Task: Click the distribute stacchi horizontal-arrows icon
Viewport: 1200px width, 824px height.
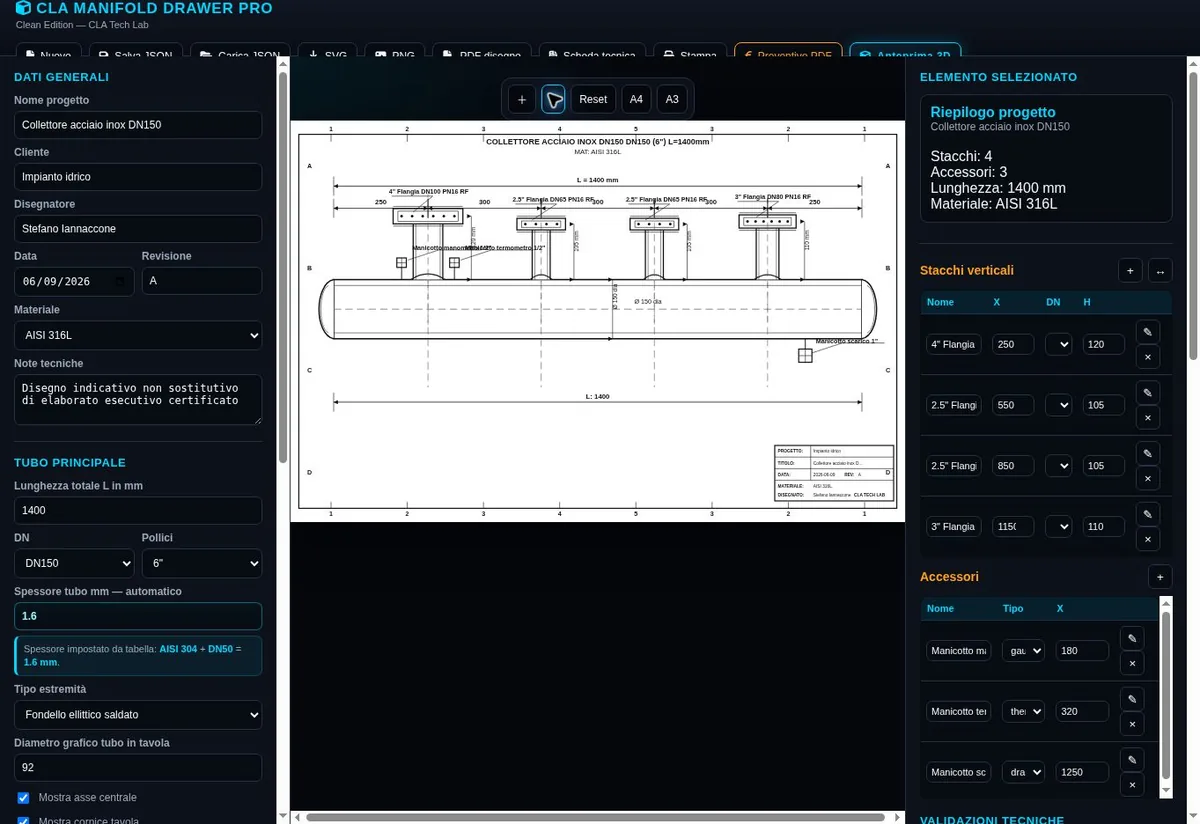Action: pyautogui.click(x=1160, y=270)
